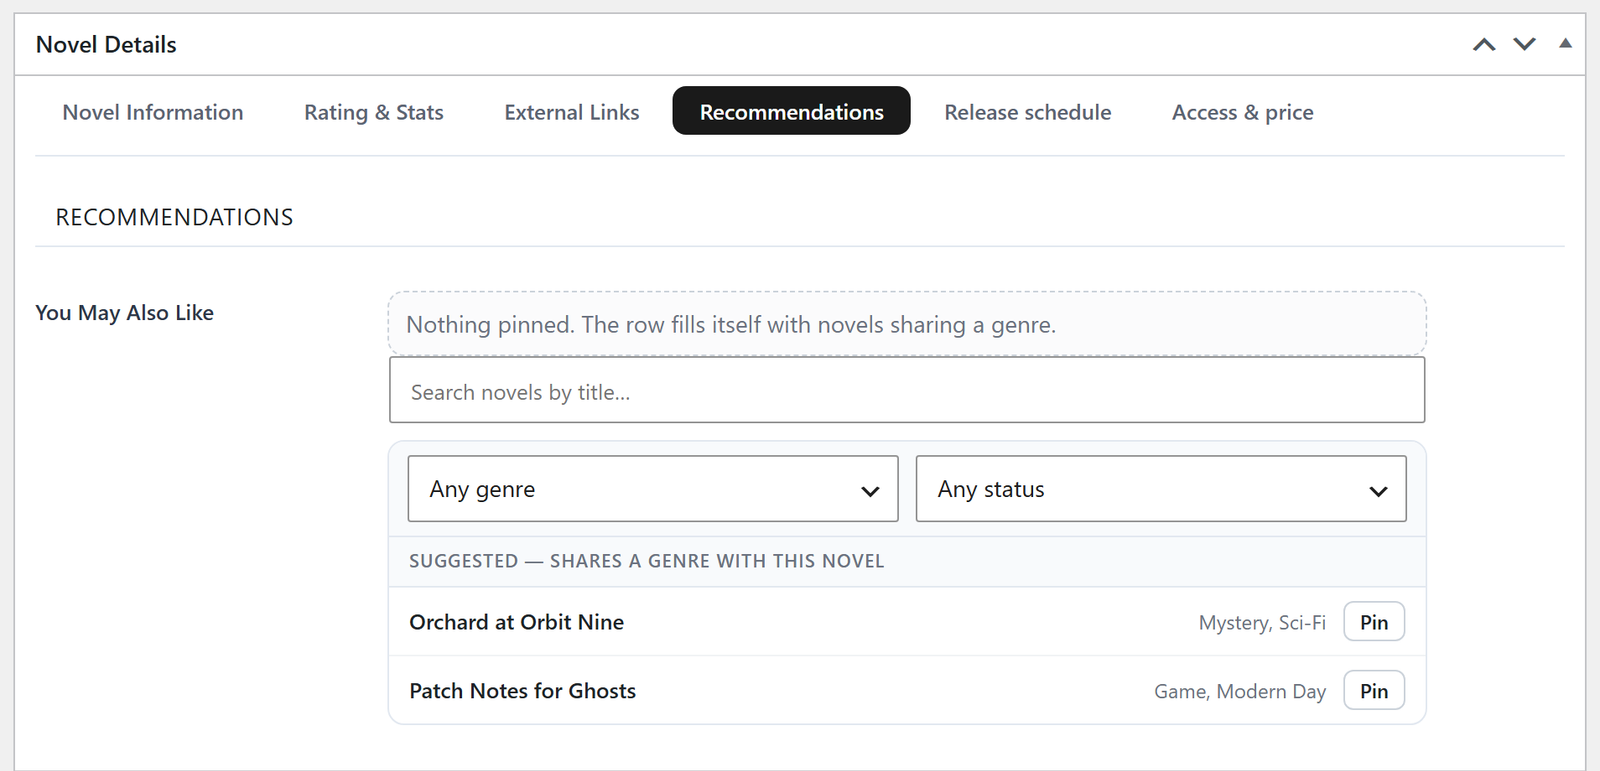The height and width of the screenshot is (771, 1600).
Task: Open the Any genre dropdown
Action: tap(653, 489)
